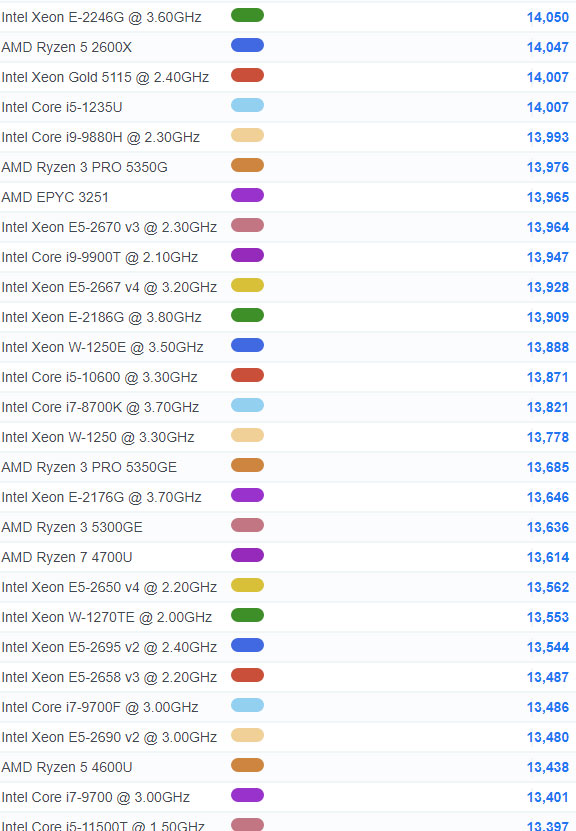The image size is (576, 831).
Task: Click red swatch beside Xeon Gold 5115
Action: [x=247, y=75]
